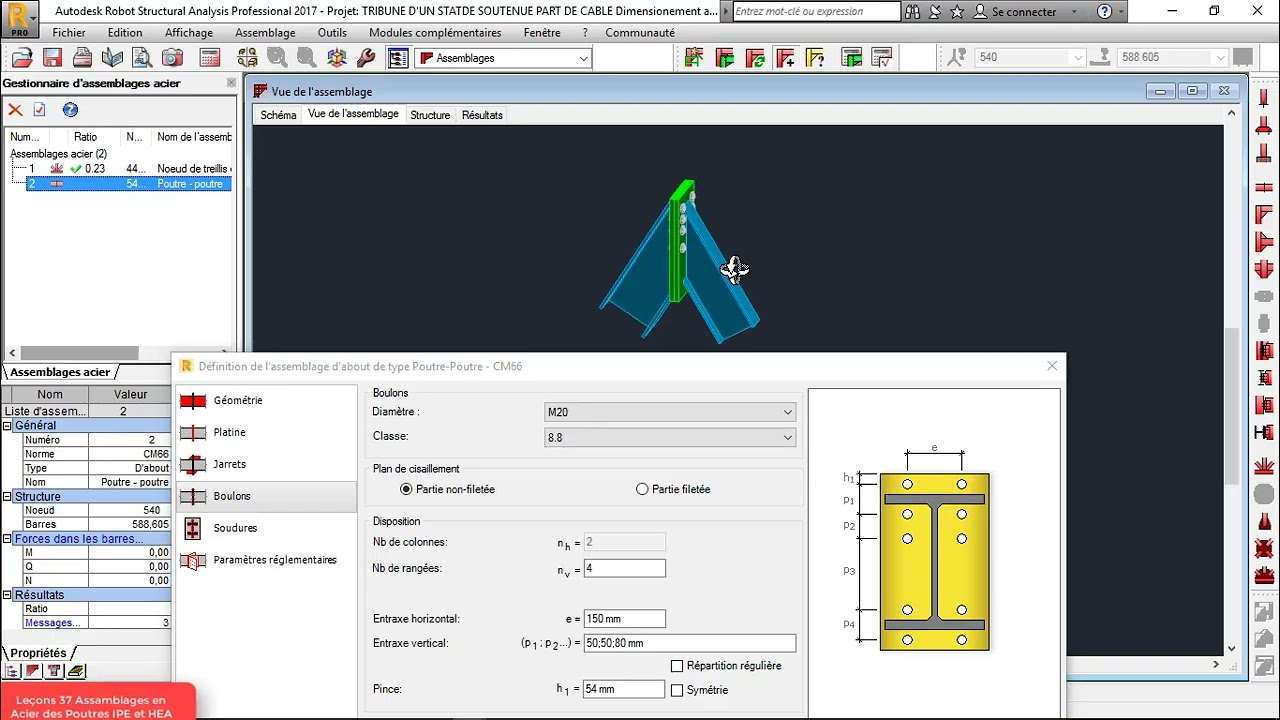1280x720 pixels.
Task: Open a project with the folder icon
Action: point(22,58)
